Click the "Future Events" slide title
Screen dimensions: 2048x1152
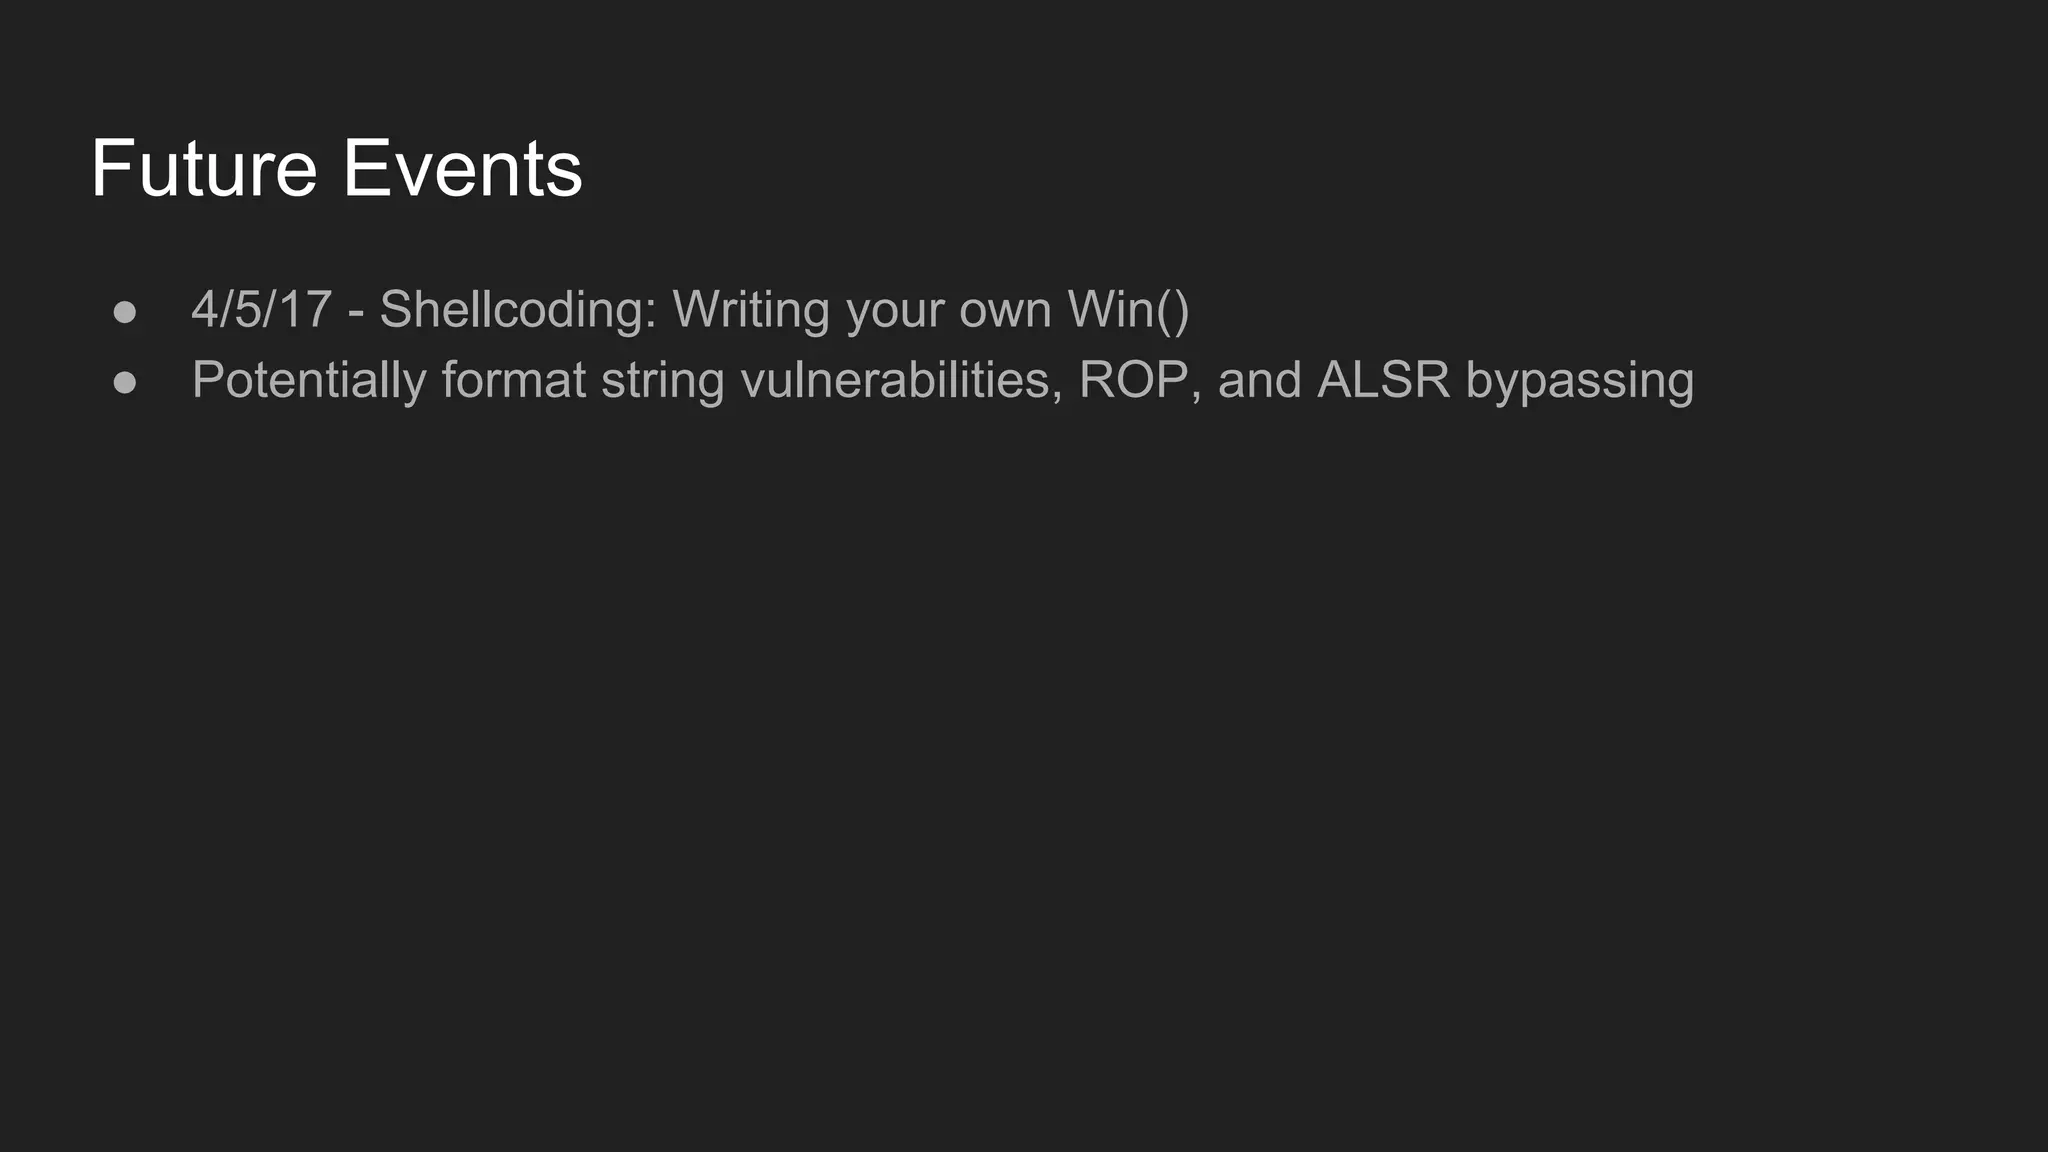(x=336, y=168)
